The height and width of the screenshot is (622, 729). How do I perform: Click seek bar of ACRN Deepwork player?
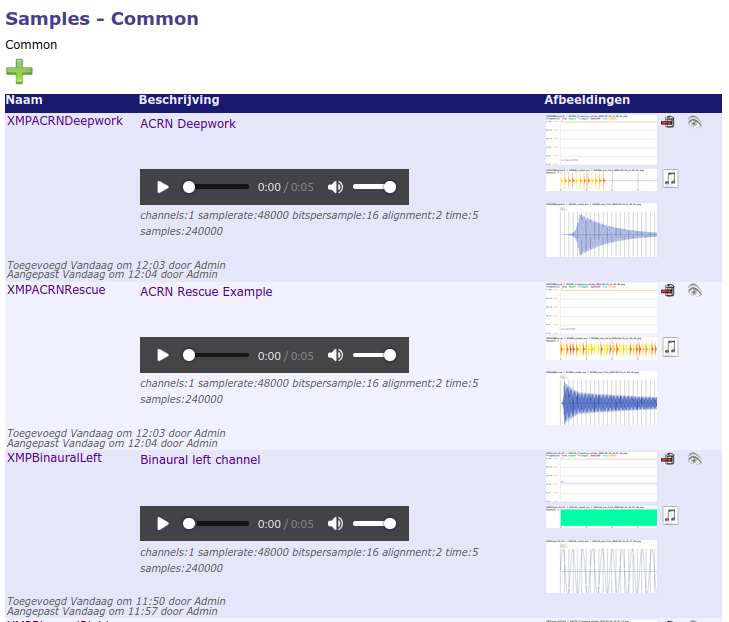tap(216, 187)
